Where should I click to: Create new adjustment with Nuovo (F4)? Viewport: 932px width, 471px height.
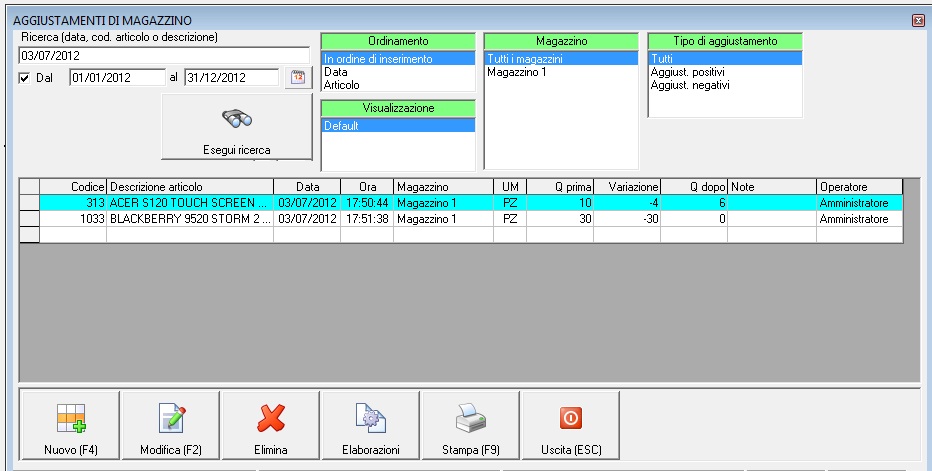coord(70,426)
